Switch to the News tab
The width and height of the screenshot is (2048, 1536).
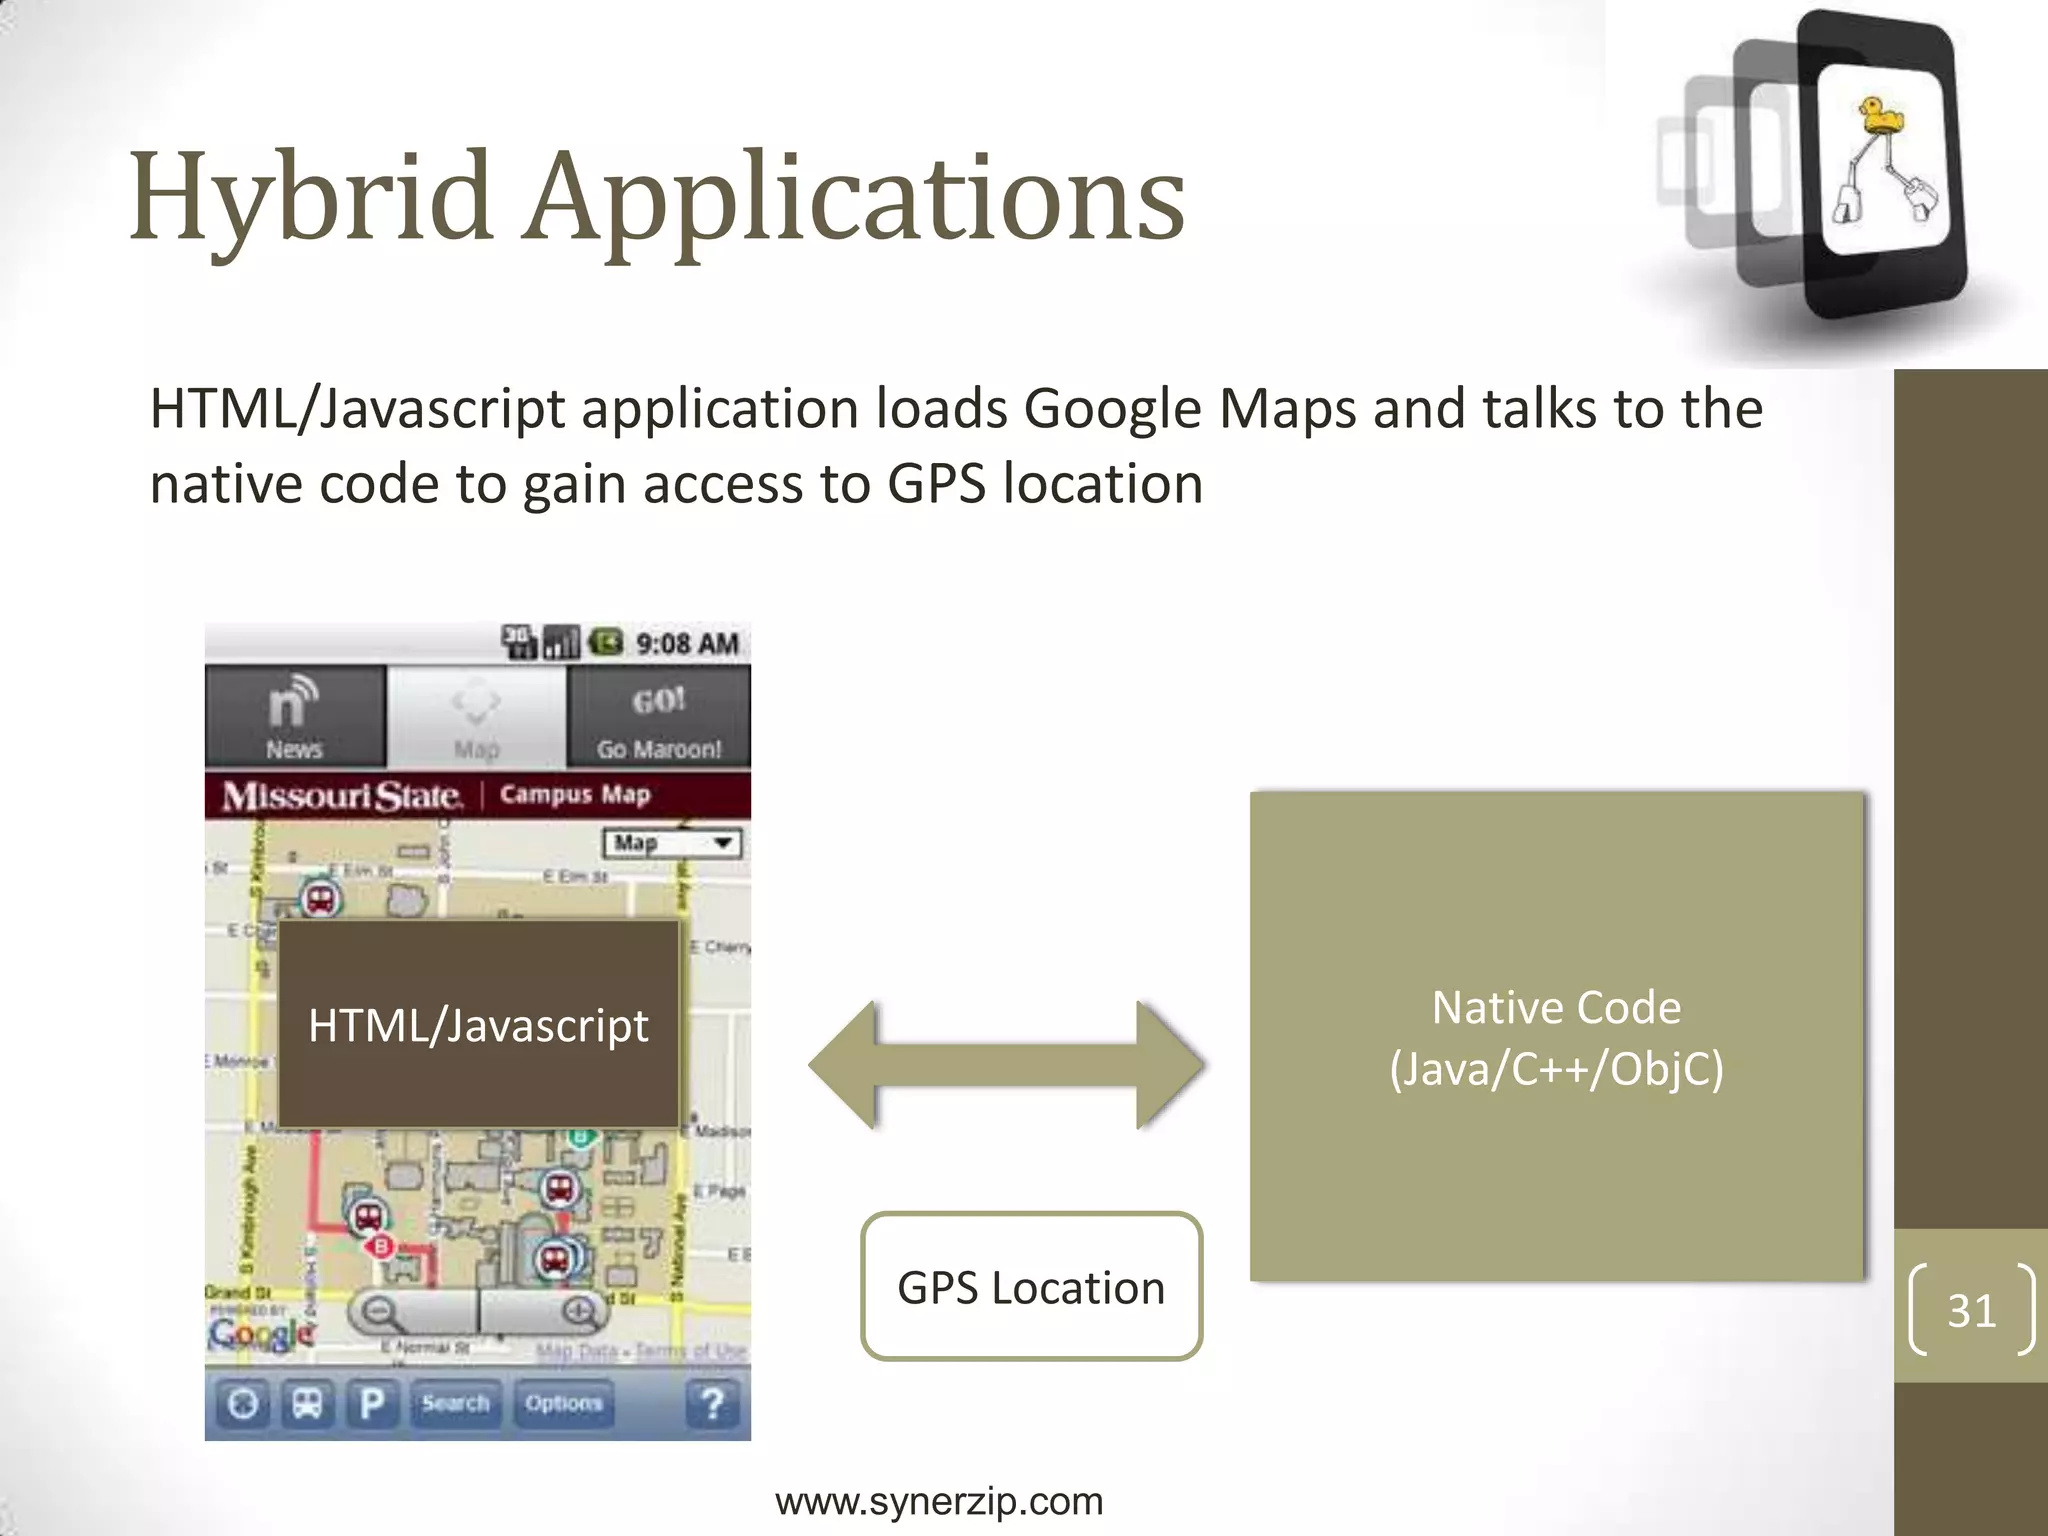click(x=294, y=718)
